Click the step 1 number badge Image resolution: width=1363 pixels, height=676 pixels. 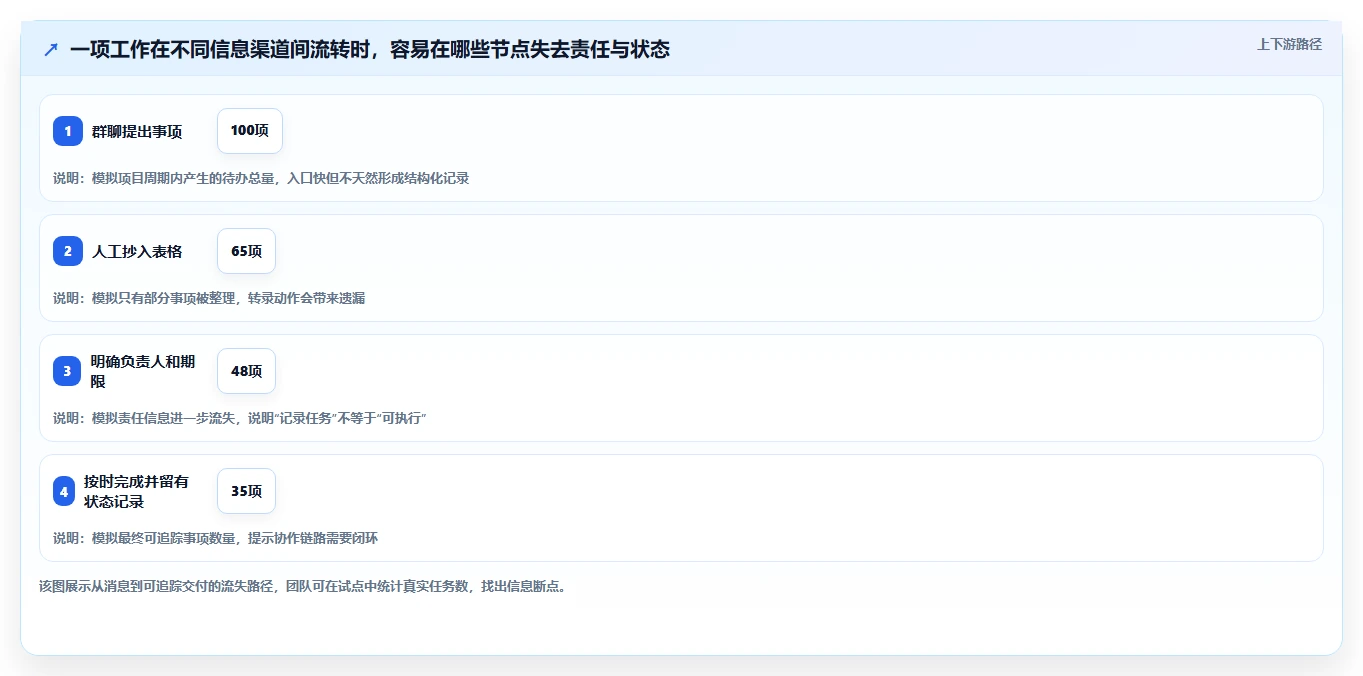(68, 131)
